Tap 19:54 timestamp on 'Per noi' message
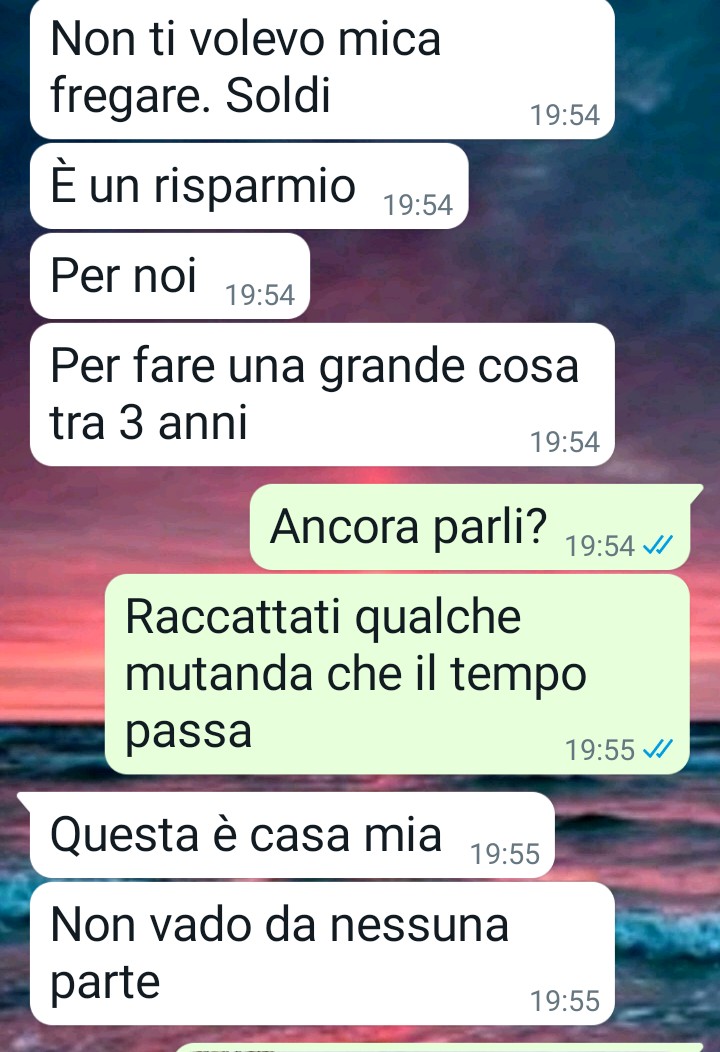This screenshot has height=1052, width=720. [260, 295]
